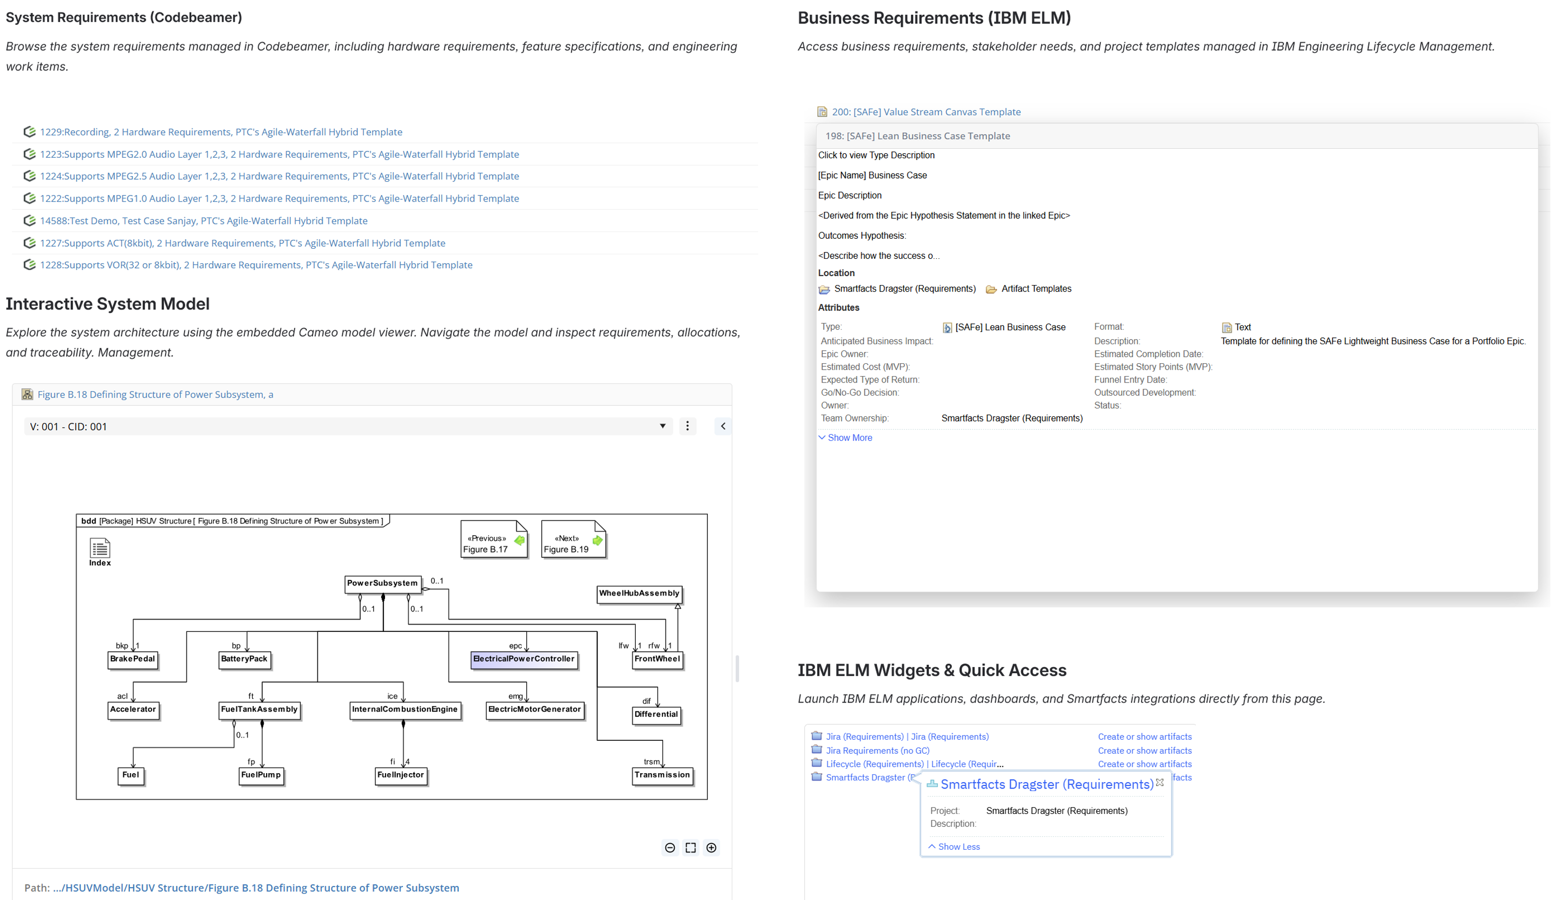Screen dimensions: 1557x900
Task: Open 1222:Supports MPEG1.0 Audio Layer link
Action: (279, 198)
